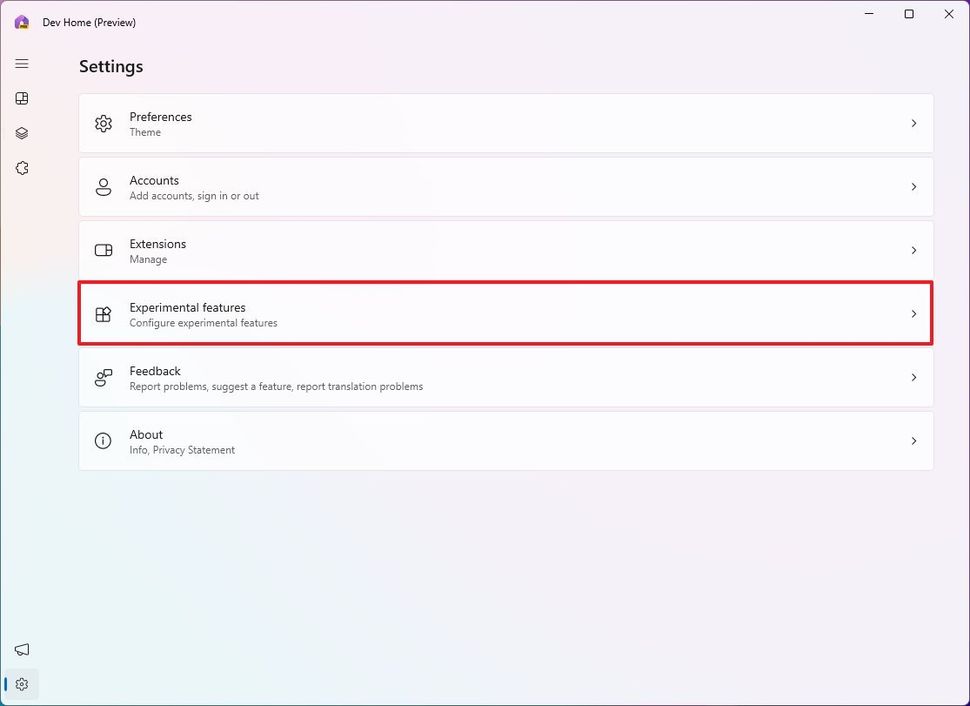Expand the Accounts row chevron
Image resolution: width=970 pixels, height=706 pixels.
[x=913, y=187]
